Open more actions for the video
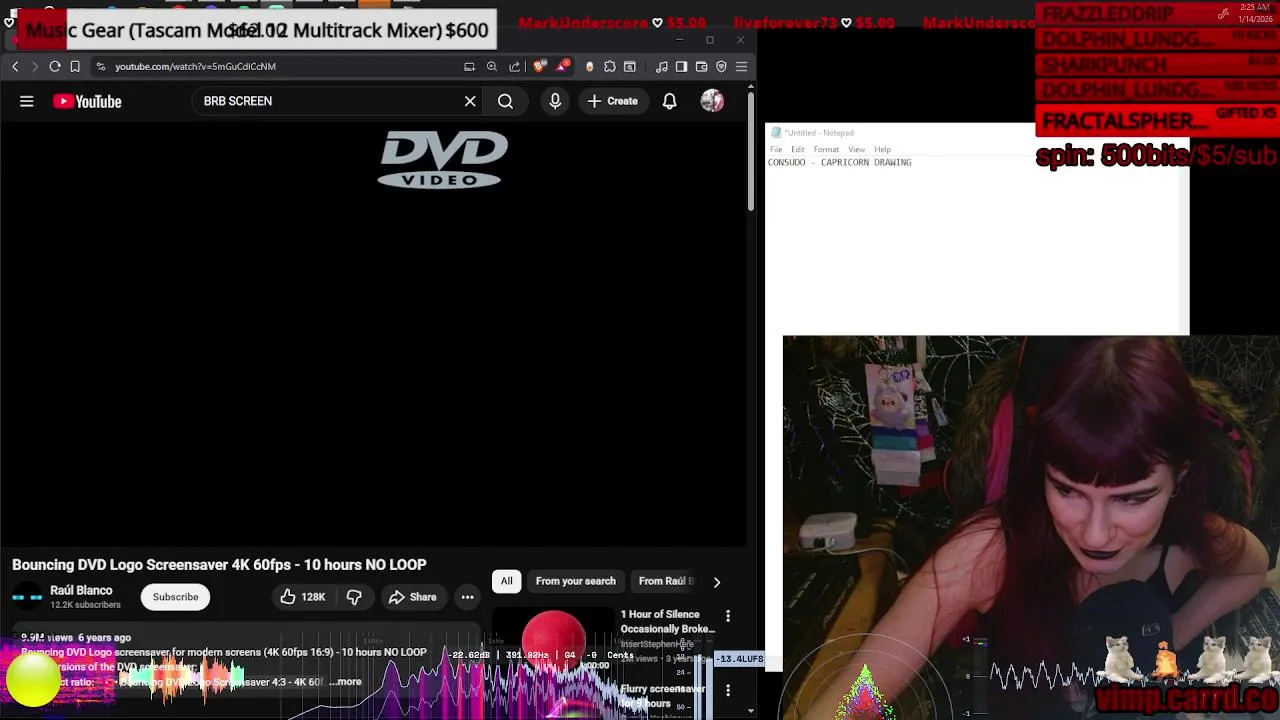 467,597
